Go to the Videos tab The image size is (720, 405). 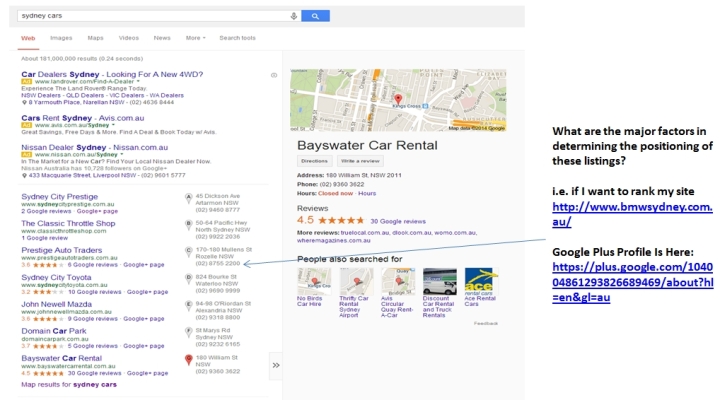pyautogui.click(x=129, y=38)
